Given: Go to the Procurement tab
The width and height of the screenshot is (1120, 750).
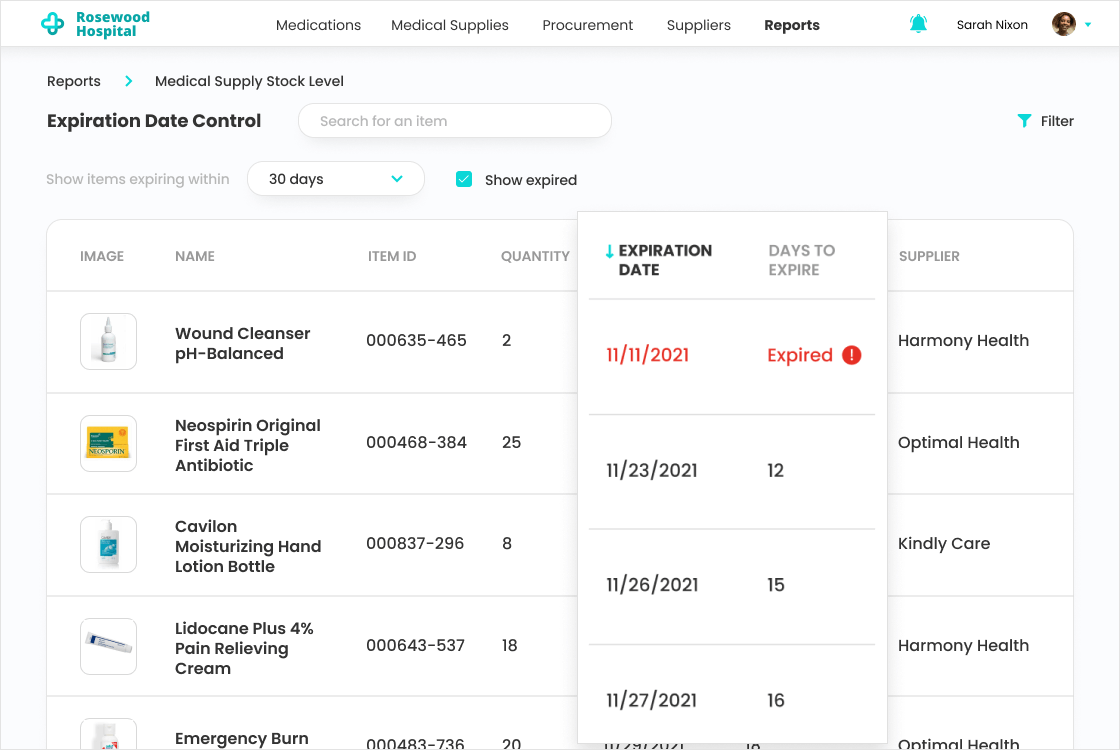Looking at the screenshot, I should click(587, 25).
